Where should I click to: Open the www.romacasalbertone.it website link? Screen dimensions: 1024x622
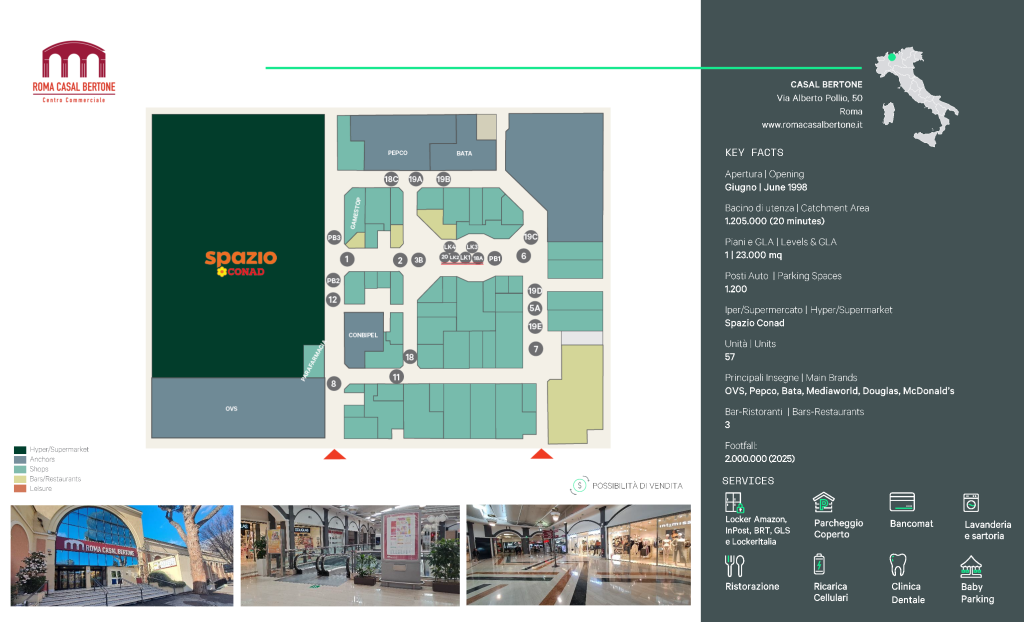(x=812, y=125)
